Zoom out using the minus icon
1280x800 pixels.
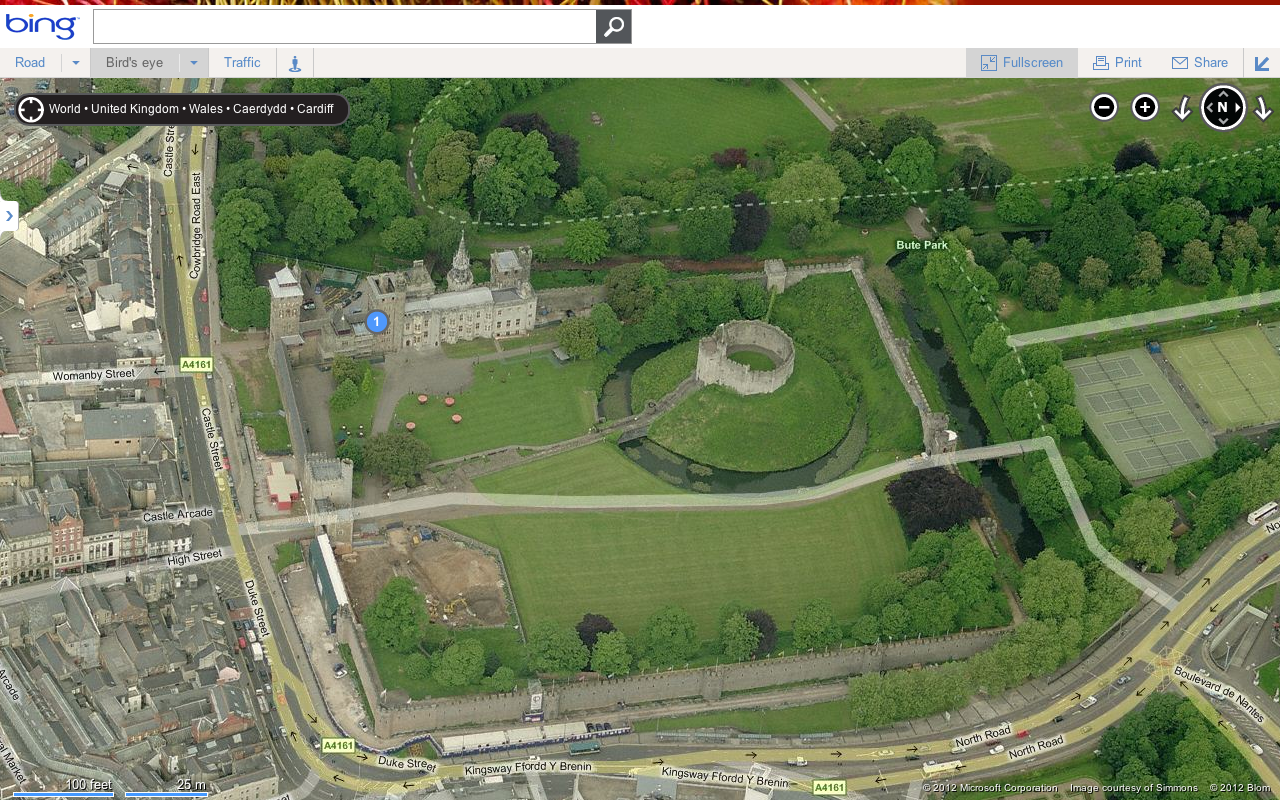1104,106
